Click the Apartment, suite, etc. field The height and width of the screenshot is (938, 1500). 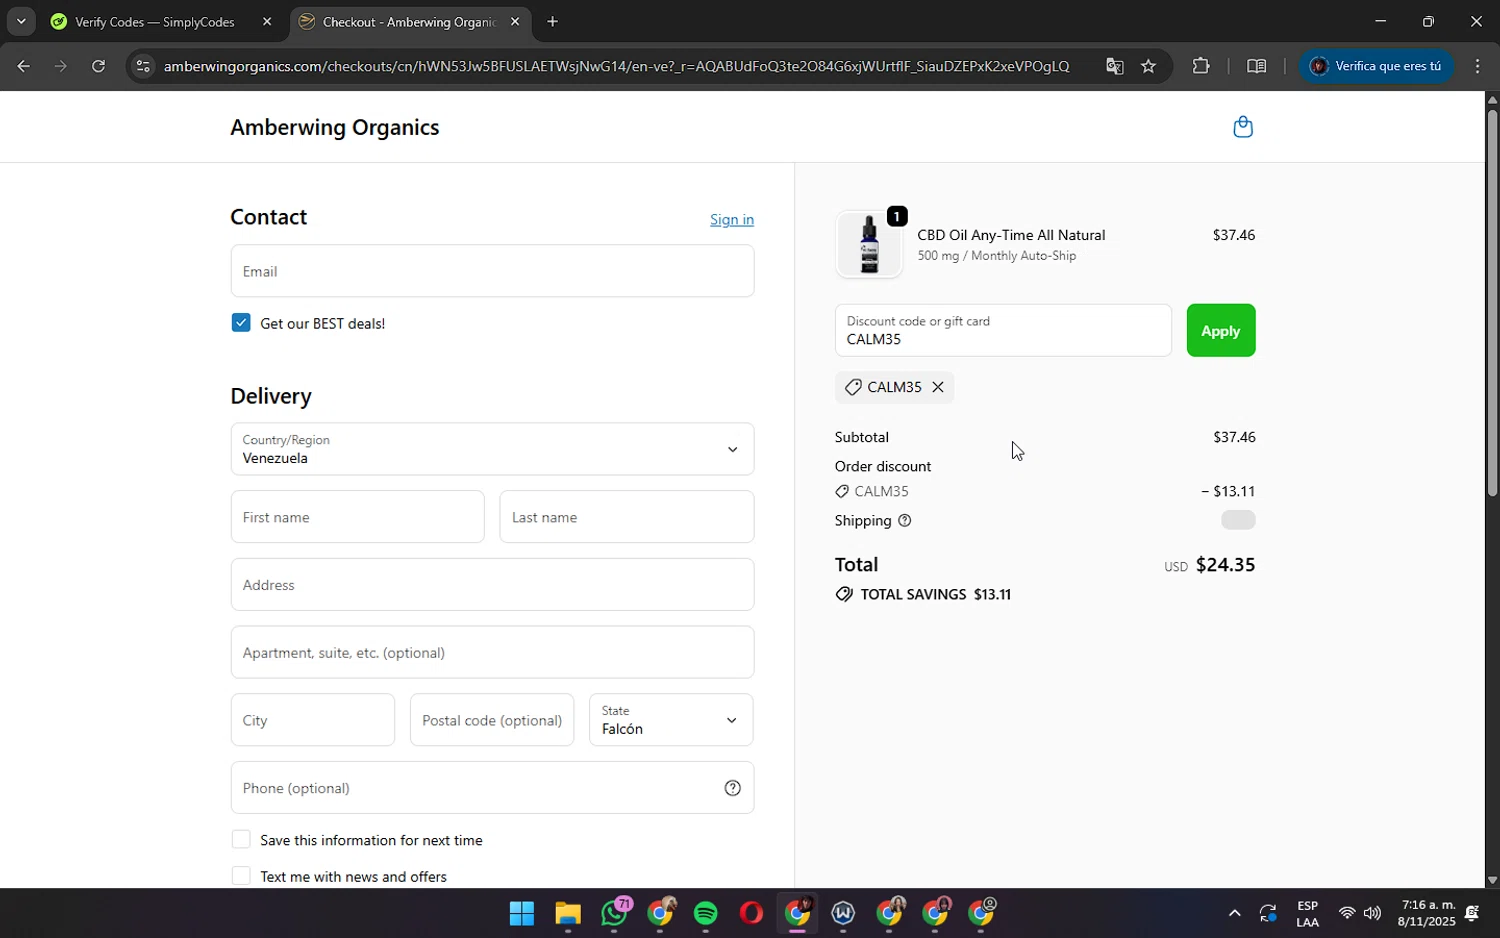492,653
